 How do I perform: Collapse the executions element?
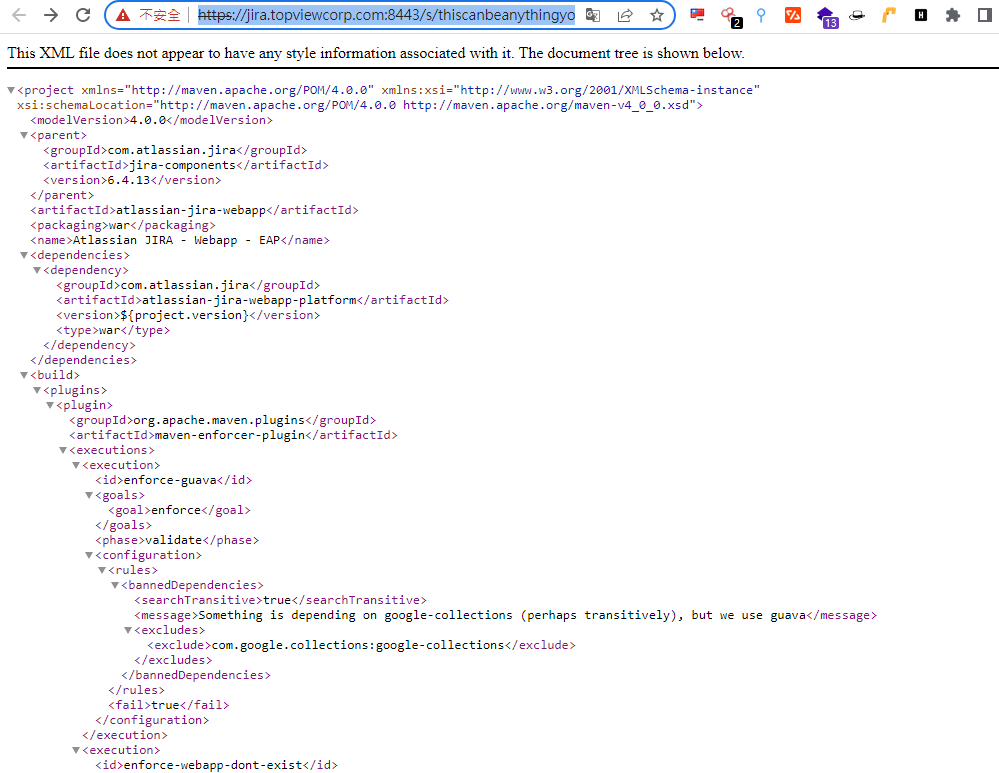pos(63,451)
